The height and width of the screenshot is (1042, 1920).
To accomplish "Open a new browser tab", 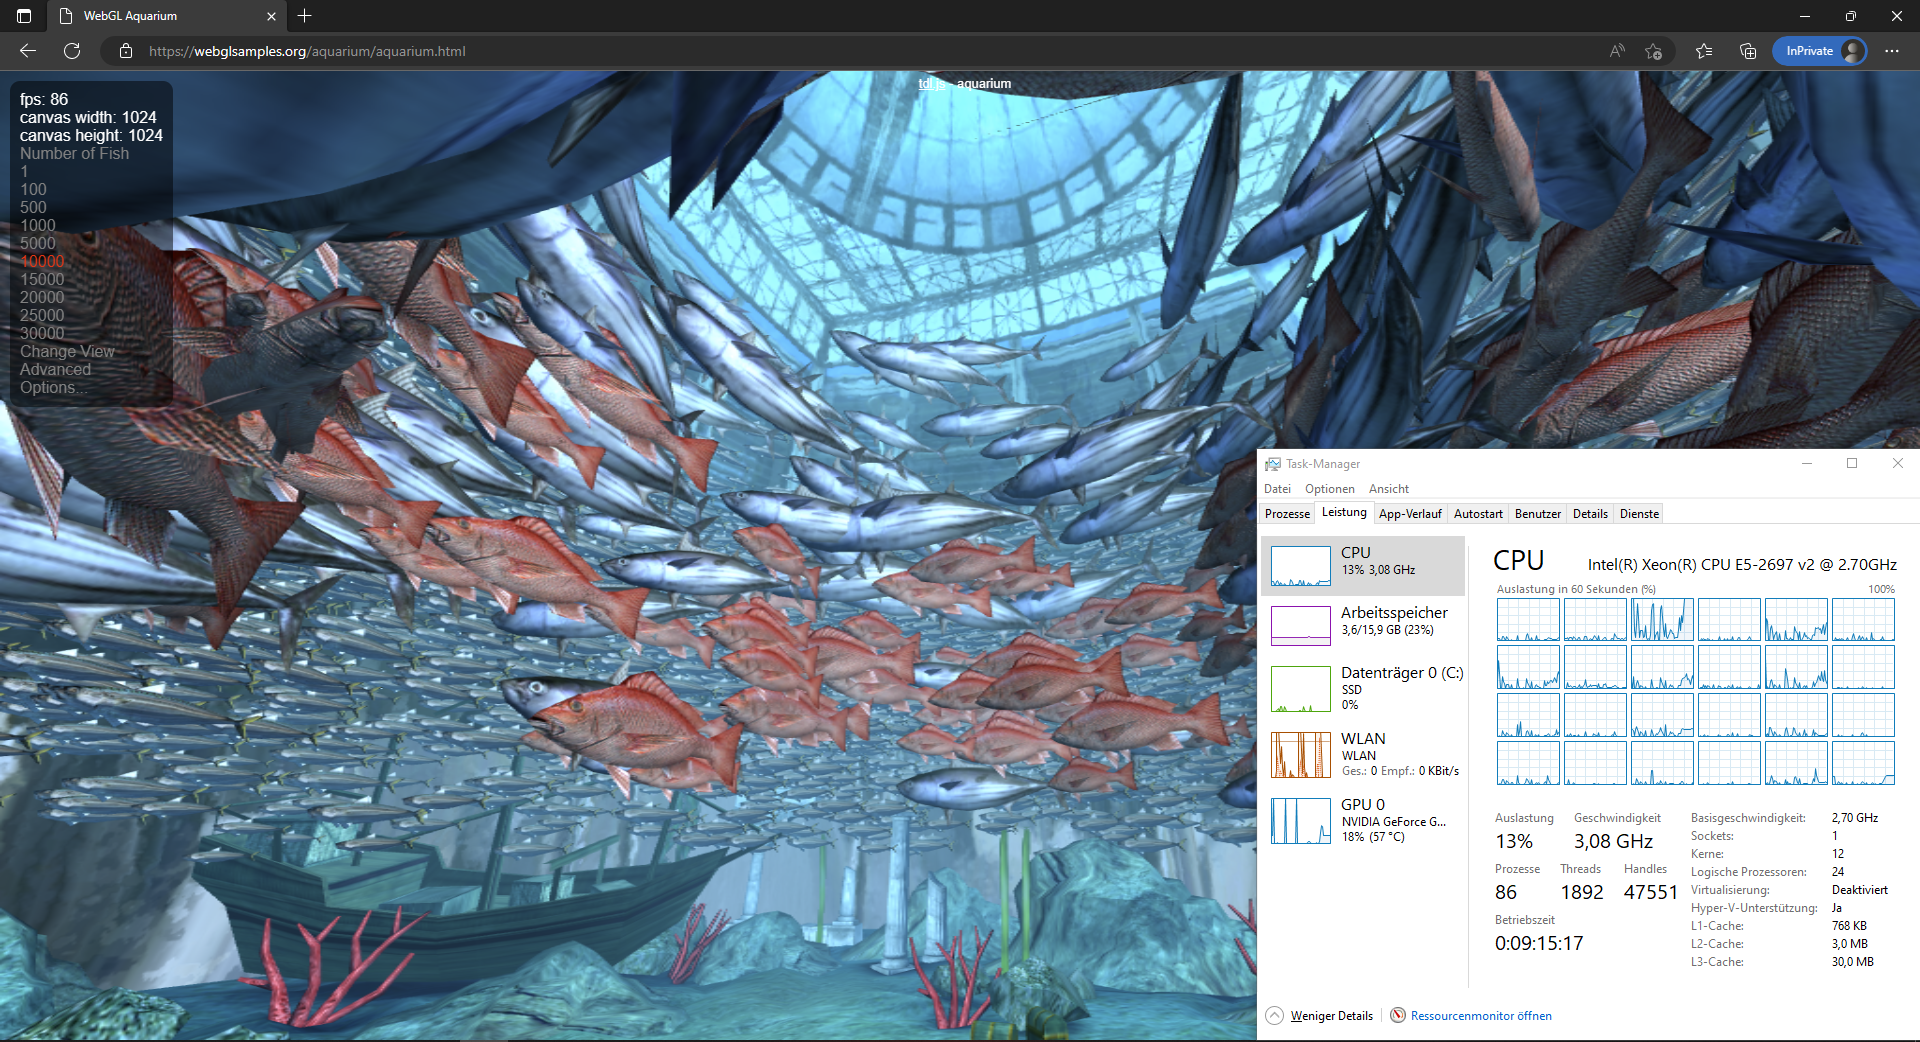I will [305, 16].
